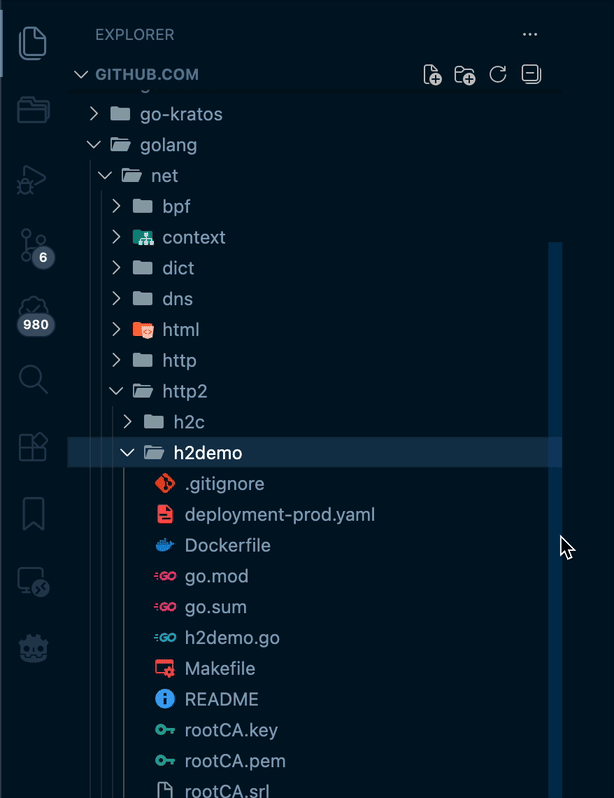614x798 pixels.
Task: Open Explorer more actions ellipsis menu
Action: tap(530, 35)
